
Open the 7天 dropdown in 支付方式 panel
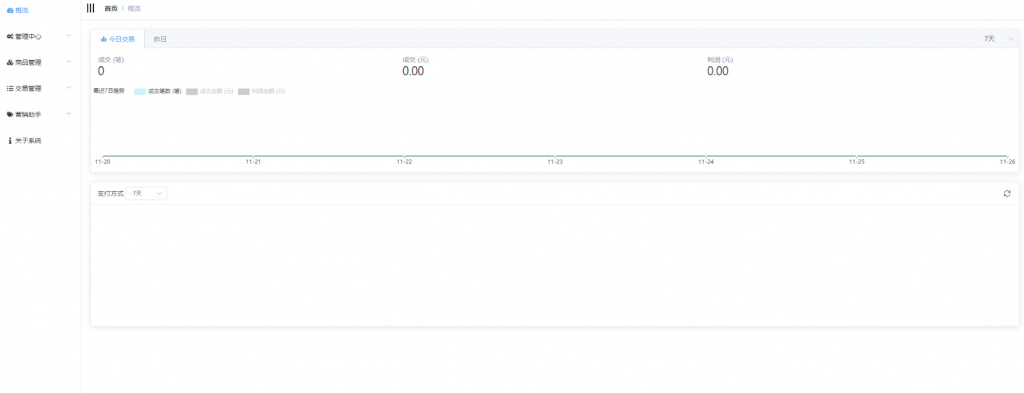click(x=146, y=193)
